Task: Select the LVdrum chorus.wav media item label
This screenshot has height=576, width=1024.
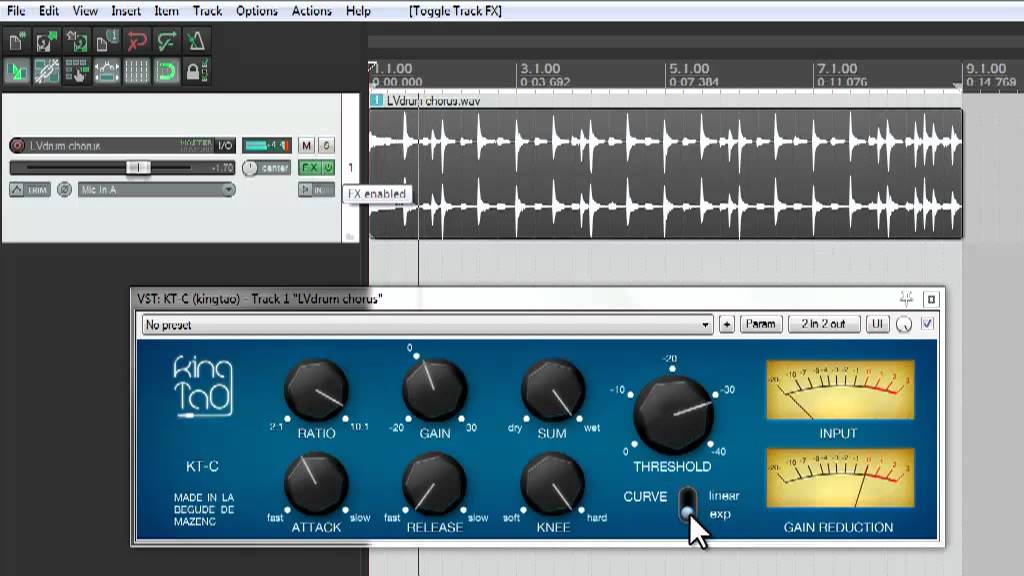Action: click(433, 101)
